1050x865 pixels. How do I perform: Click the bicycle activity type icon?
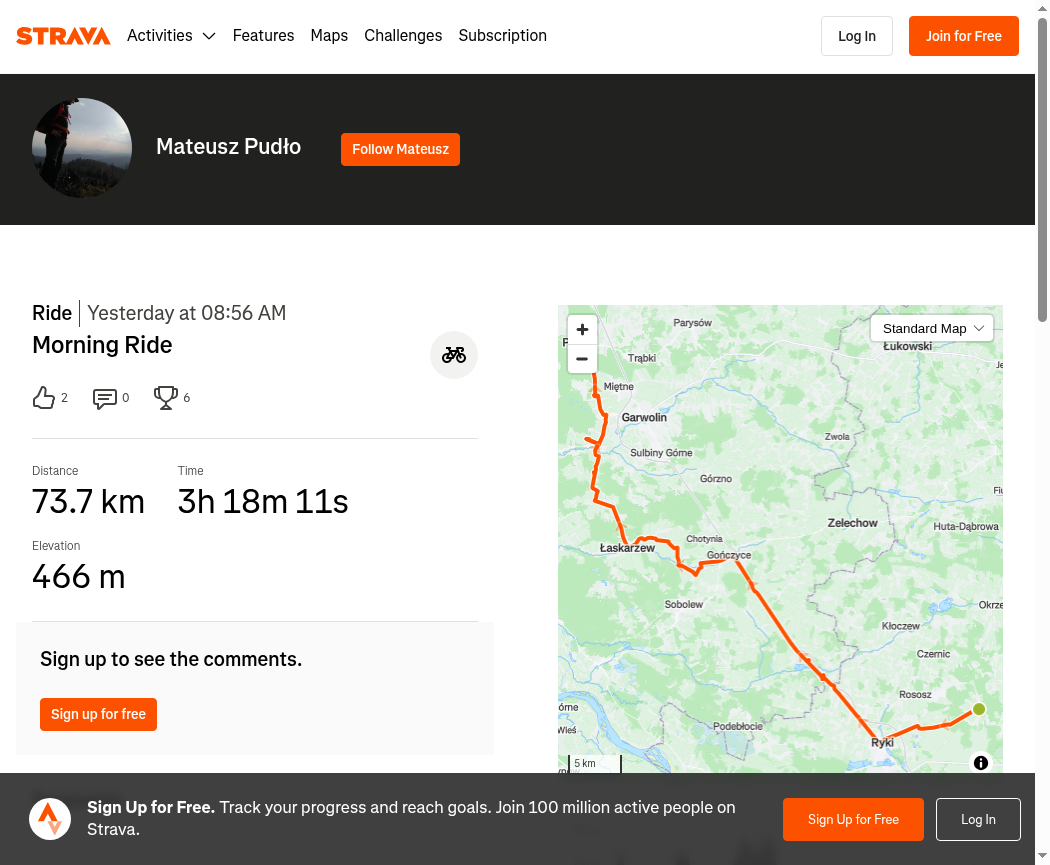[x=454, y=355]
